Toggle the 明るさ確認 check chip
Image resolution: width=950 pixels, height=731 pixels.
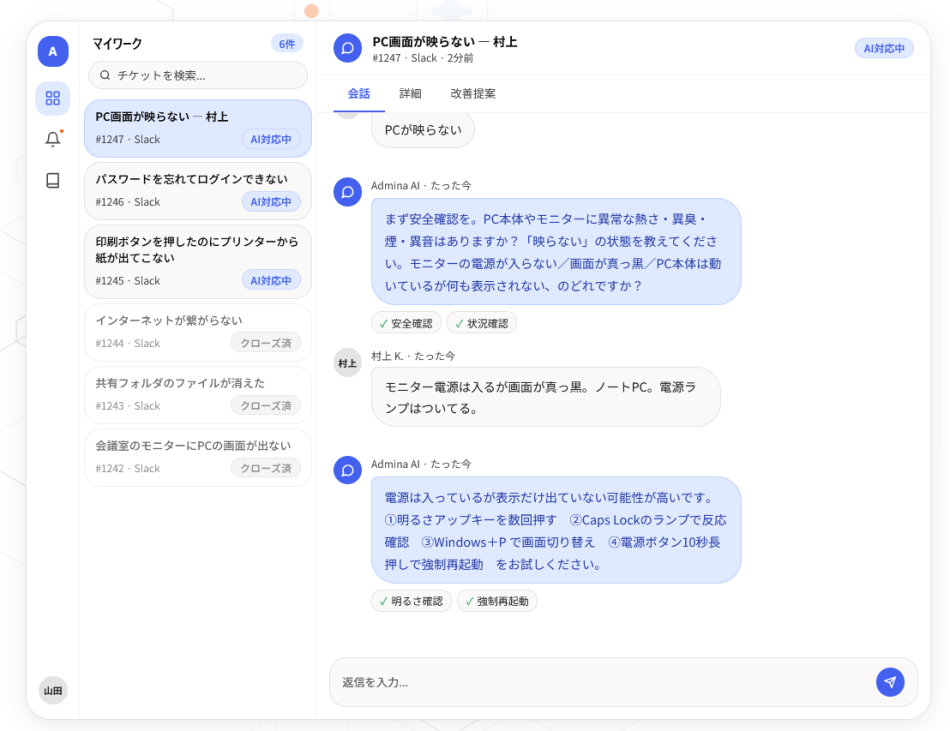click(x=410, y=601)
